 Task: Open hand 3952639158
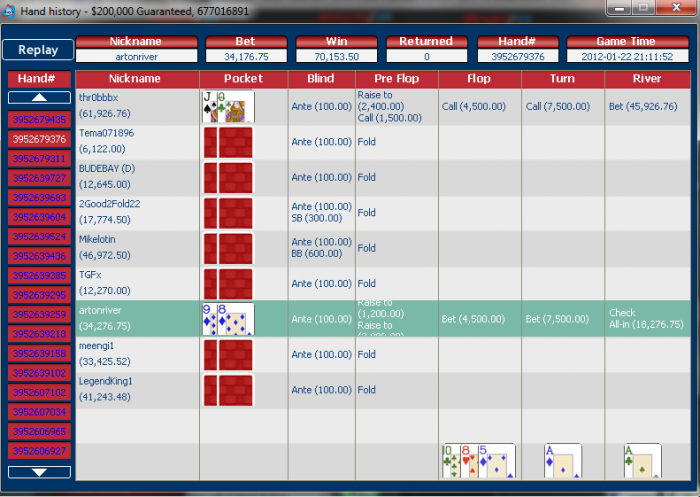click(x=39, y=353)
